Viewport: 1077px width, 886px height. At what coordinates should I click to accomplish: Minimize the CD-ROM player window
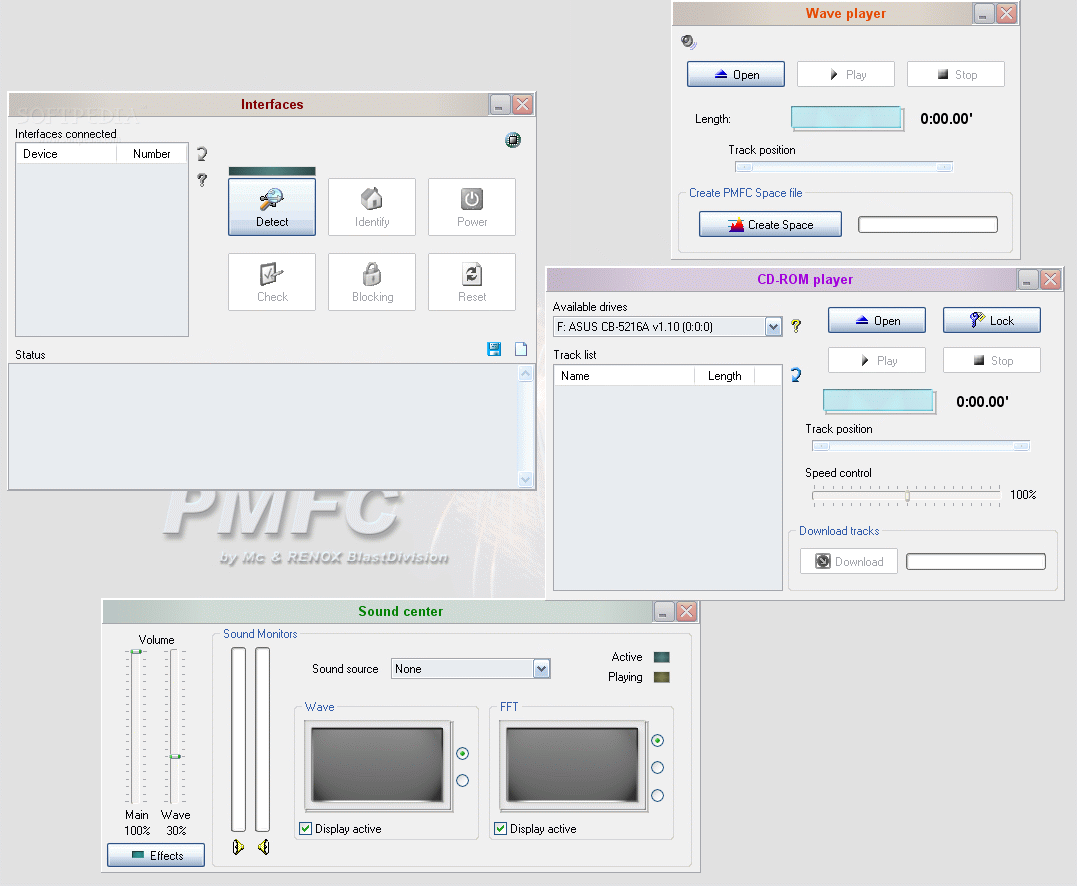tap(1028, 280)
